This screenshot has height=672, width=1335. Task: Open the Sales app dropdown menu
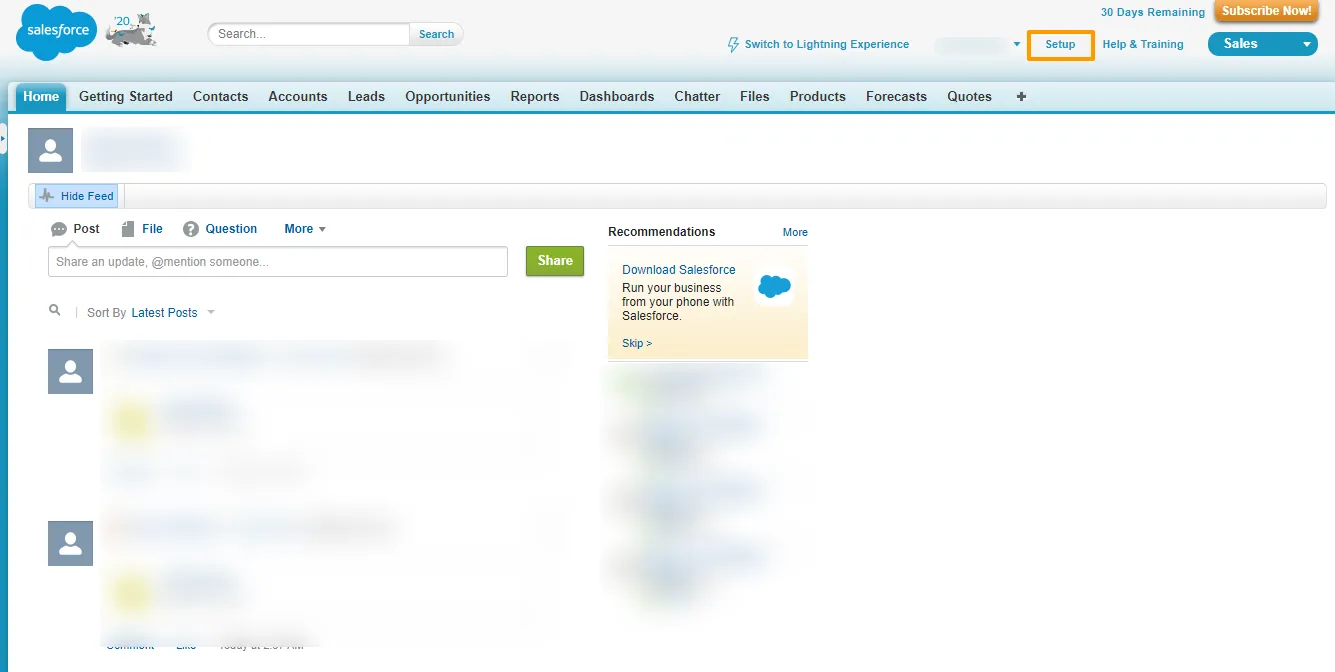1306,44
